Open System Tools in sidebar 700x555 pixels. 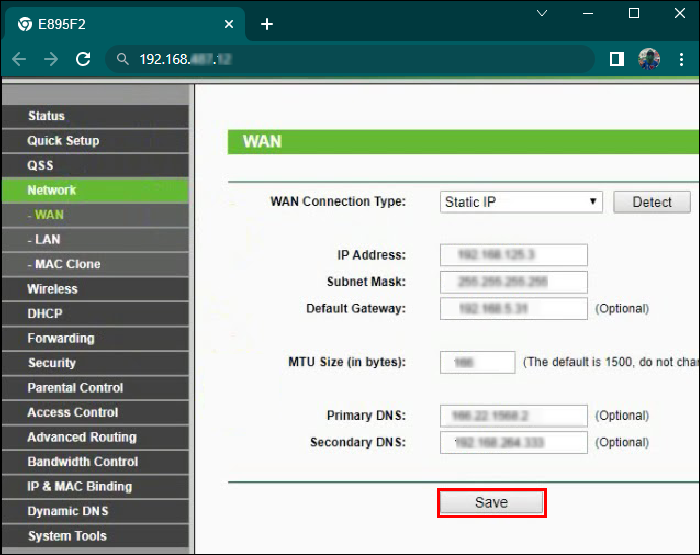coord(96,536)
